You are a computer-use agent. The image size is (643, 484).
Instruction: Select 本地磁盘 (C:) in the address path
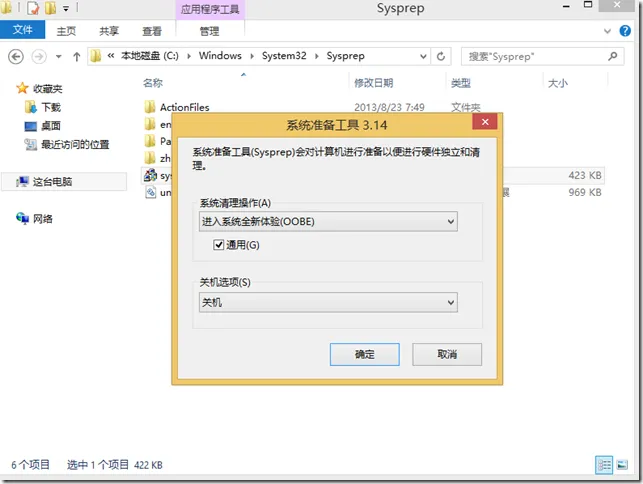(x=150, y=56)
